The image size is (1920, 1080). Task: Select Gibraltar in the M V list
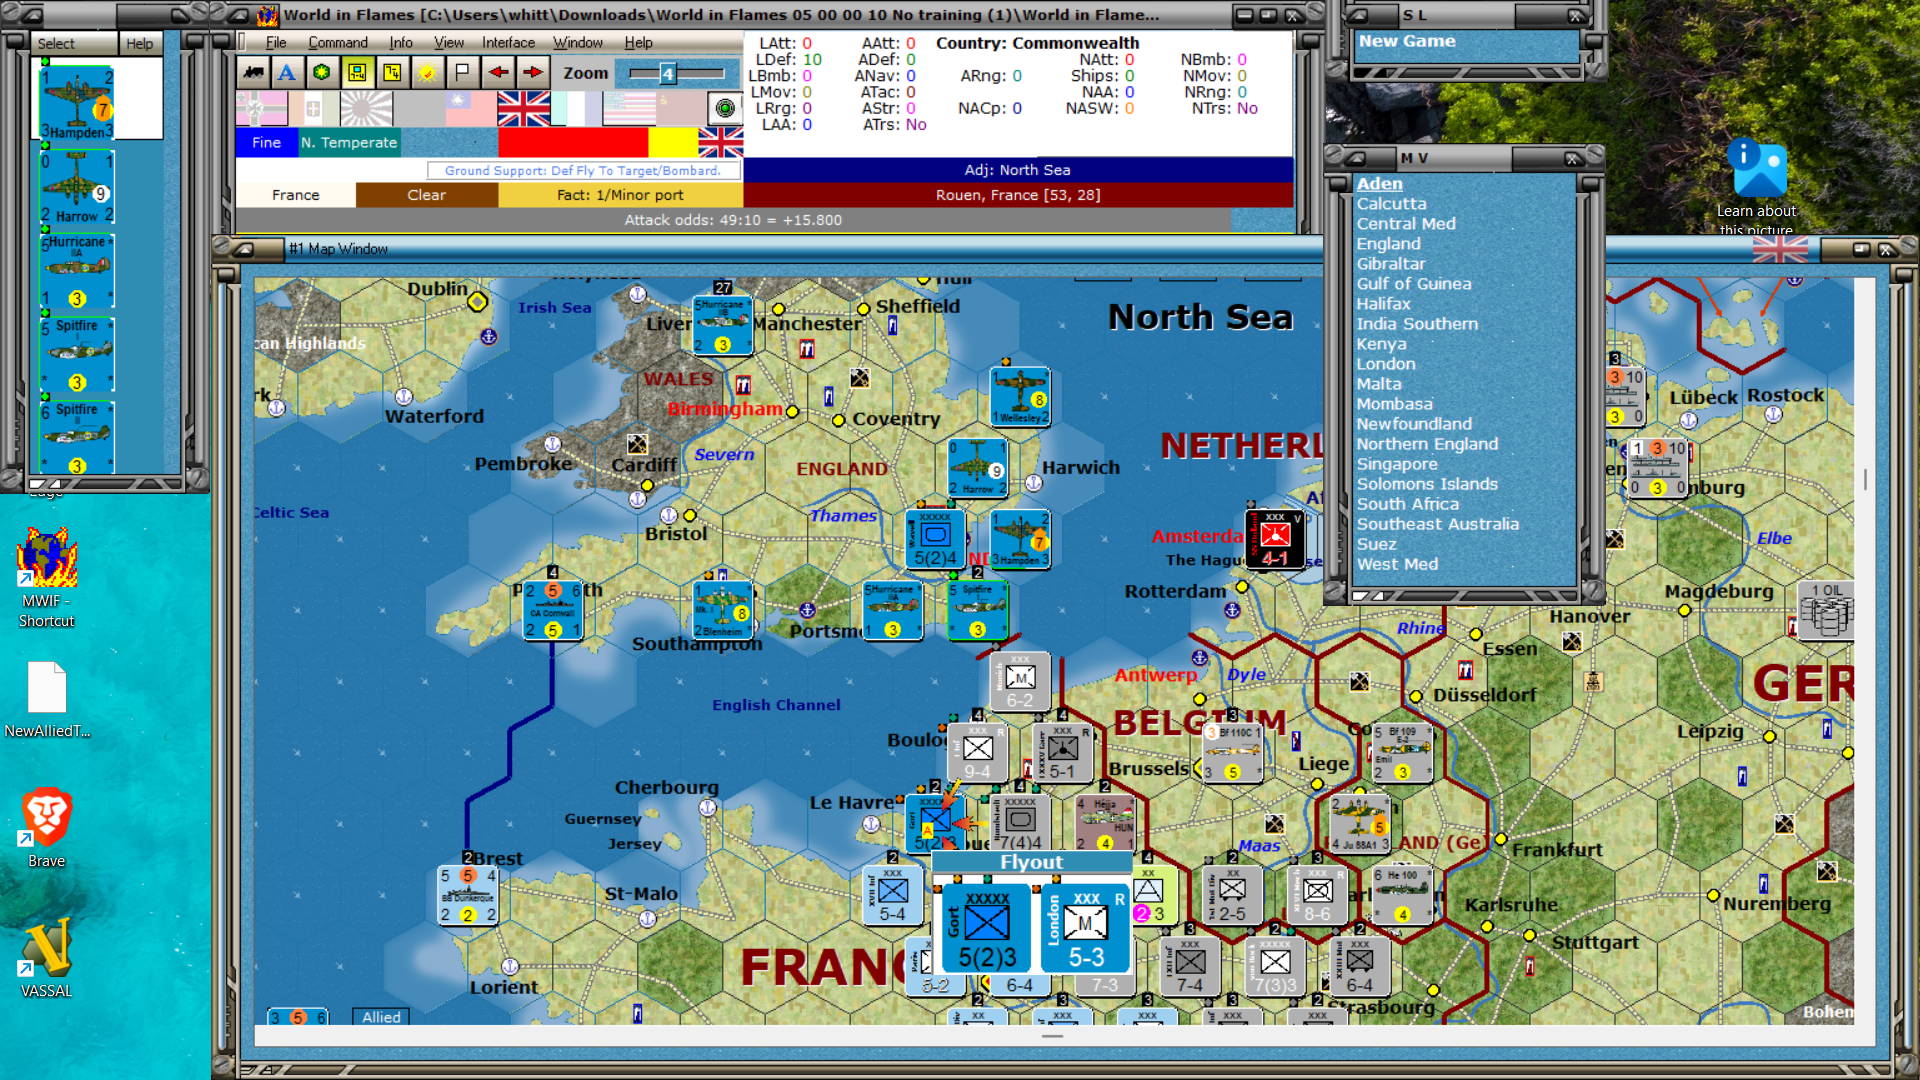(1390, 263)
